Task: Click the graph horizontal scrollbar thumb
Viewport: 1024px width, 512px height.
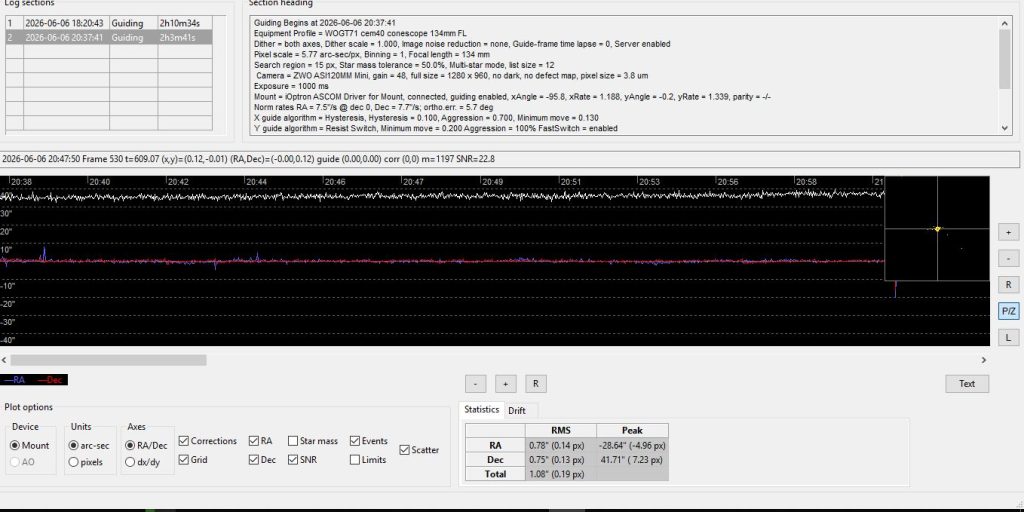Action: (x=108, y=360)
